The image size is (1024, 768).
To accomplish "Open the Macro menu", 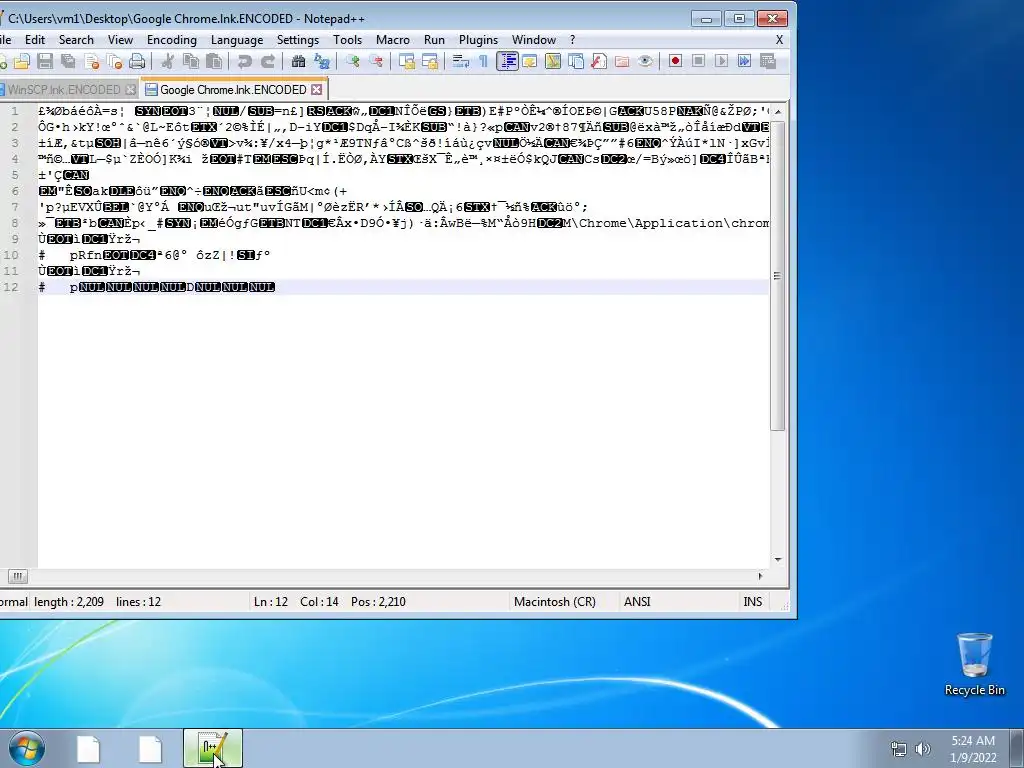I will pos(392,40).
